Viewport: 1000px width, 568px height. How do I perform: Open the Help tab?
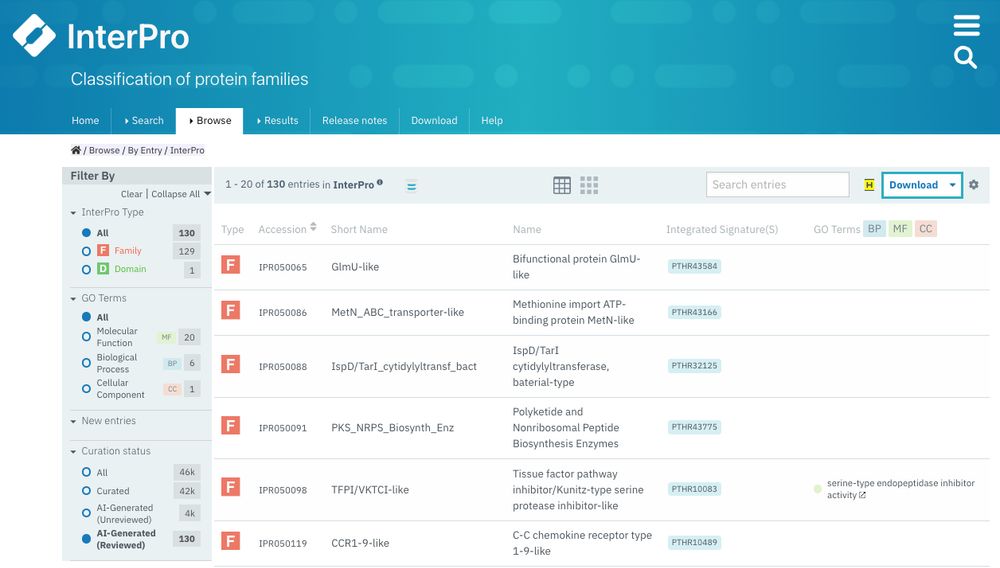pyautogui.click(x=492, y=120)
